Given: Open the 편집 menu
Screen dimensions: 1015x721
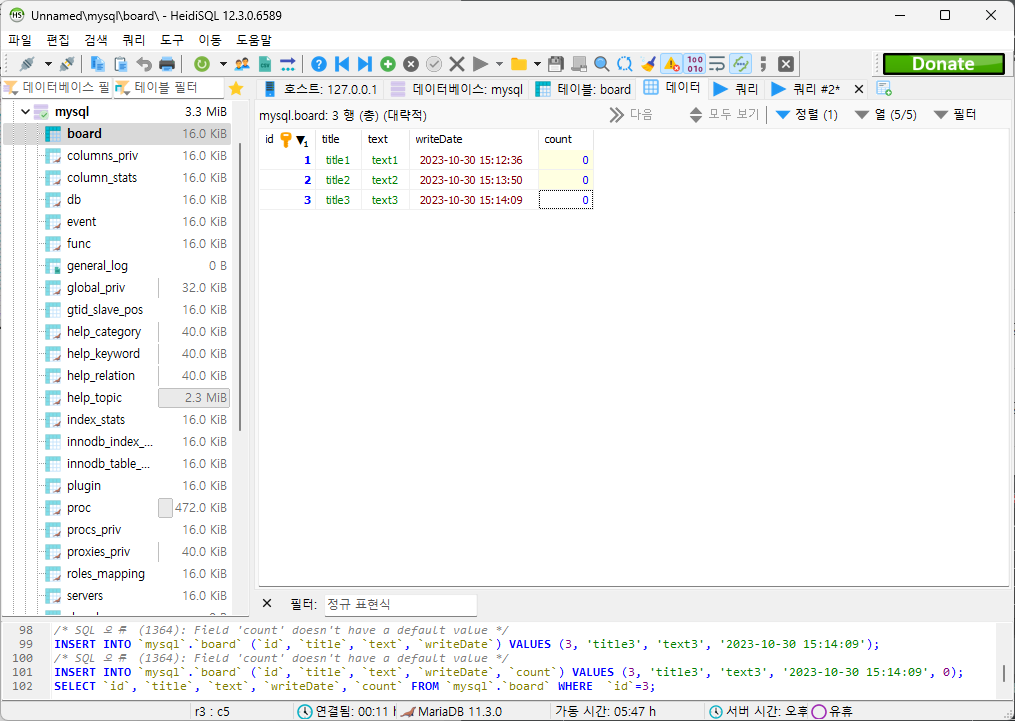Looking at the screenshot, I should click(58, 40).
